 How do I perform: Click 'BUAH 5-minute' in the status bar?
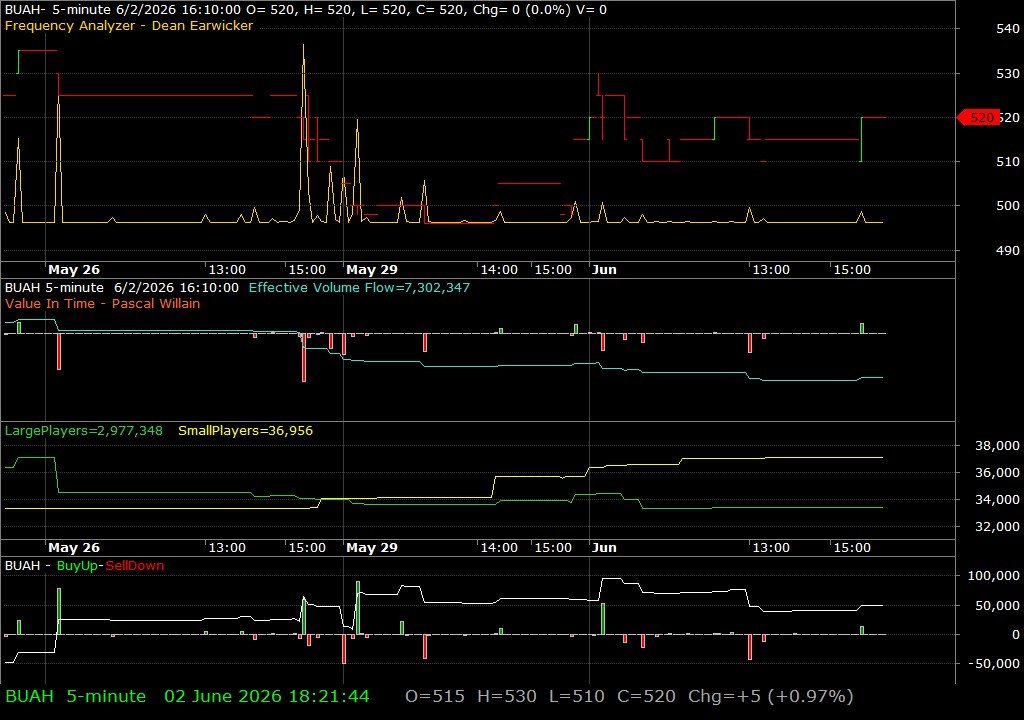click(x=76, y=696)
